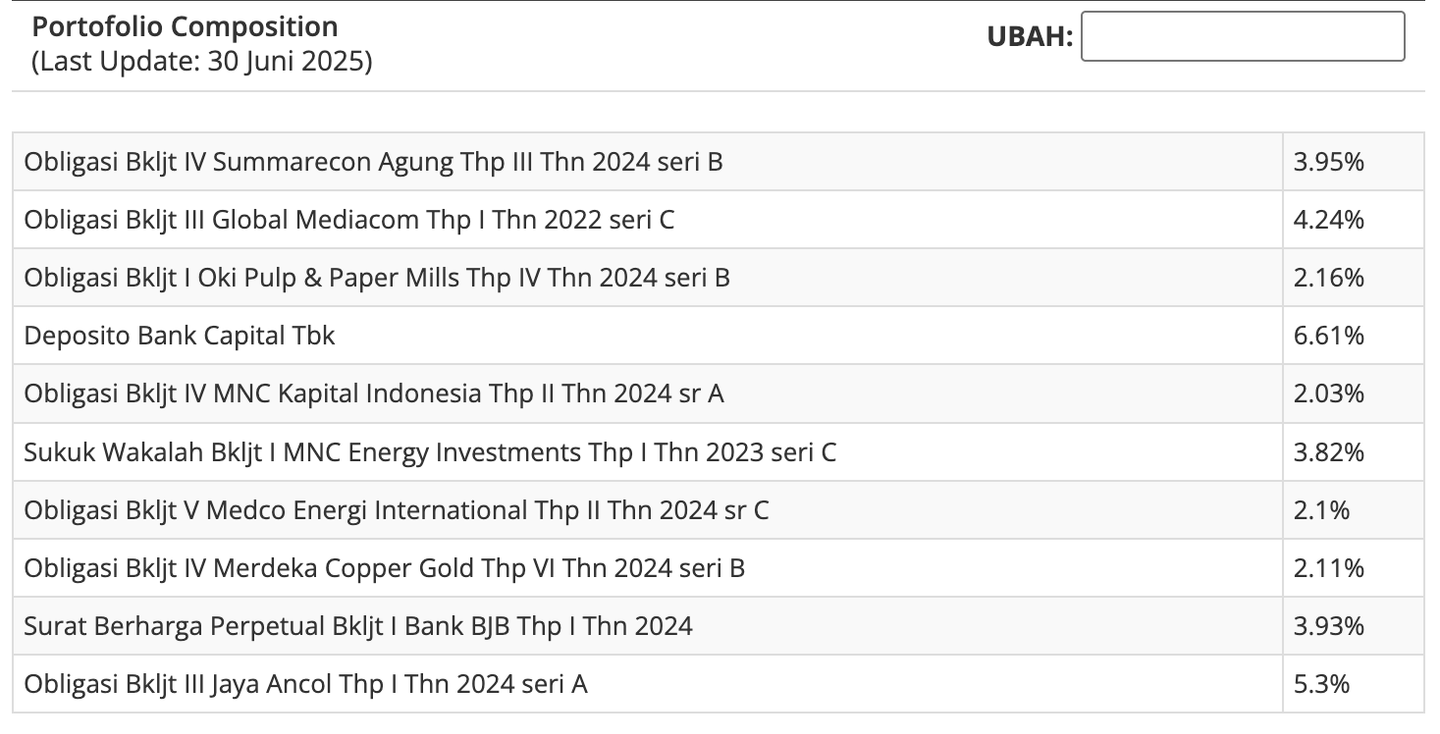Viewport: 1440px width, 734px height.
Task: Select MNC Kapital Indonesia bond entry
Action: 374,394
